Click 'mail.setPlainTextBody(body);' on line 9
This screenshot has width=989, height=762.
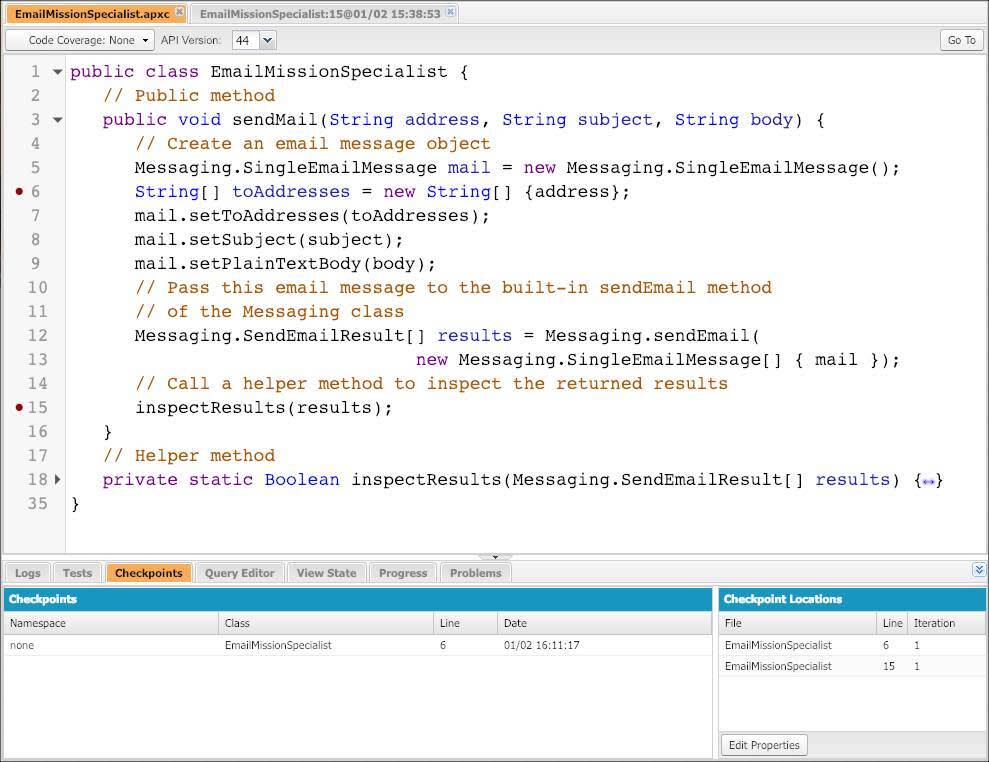point(284,264)
